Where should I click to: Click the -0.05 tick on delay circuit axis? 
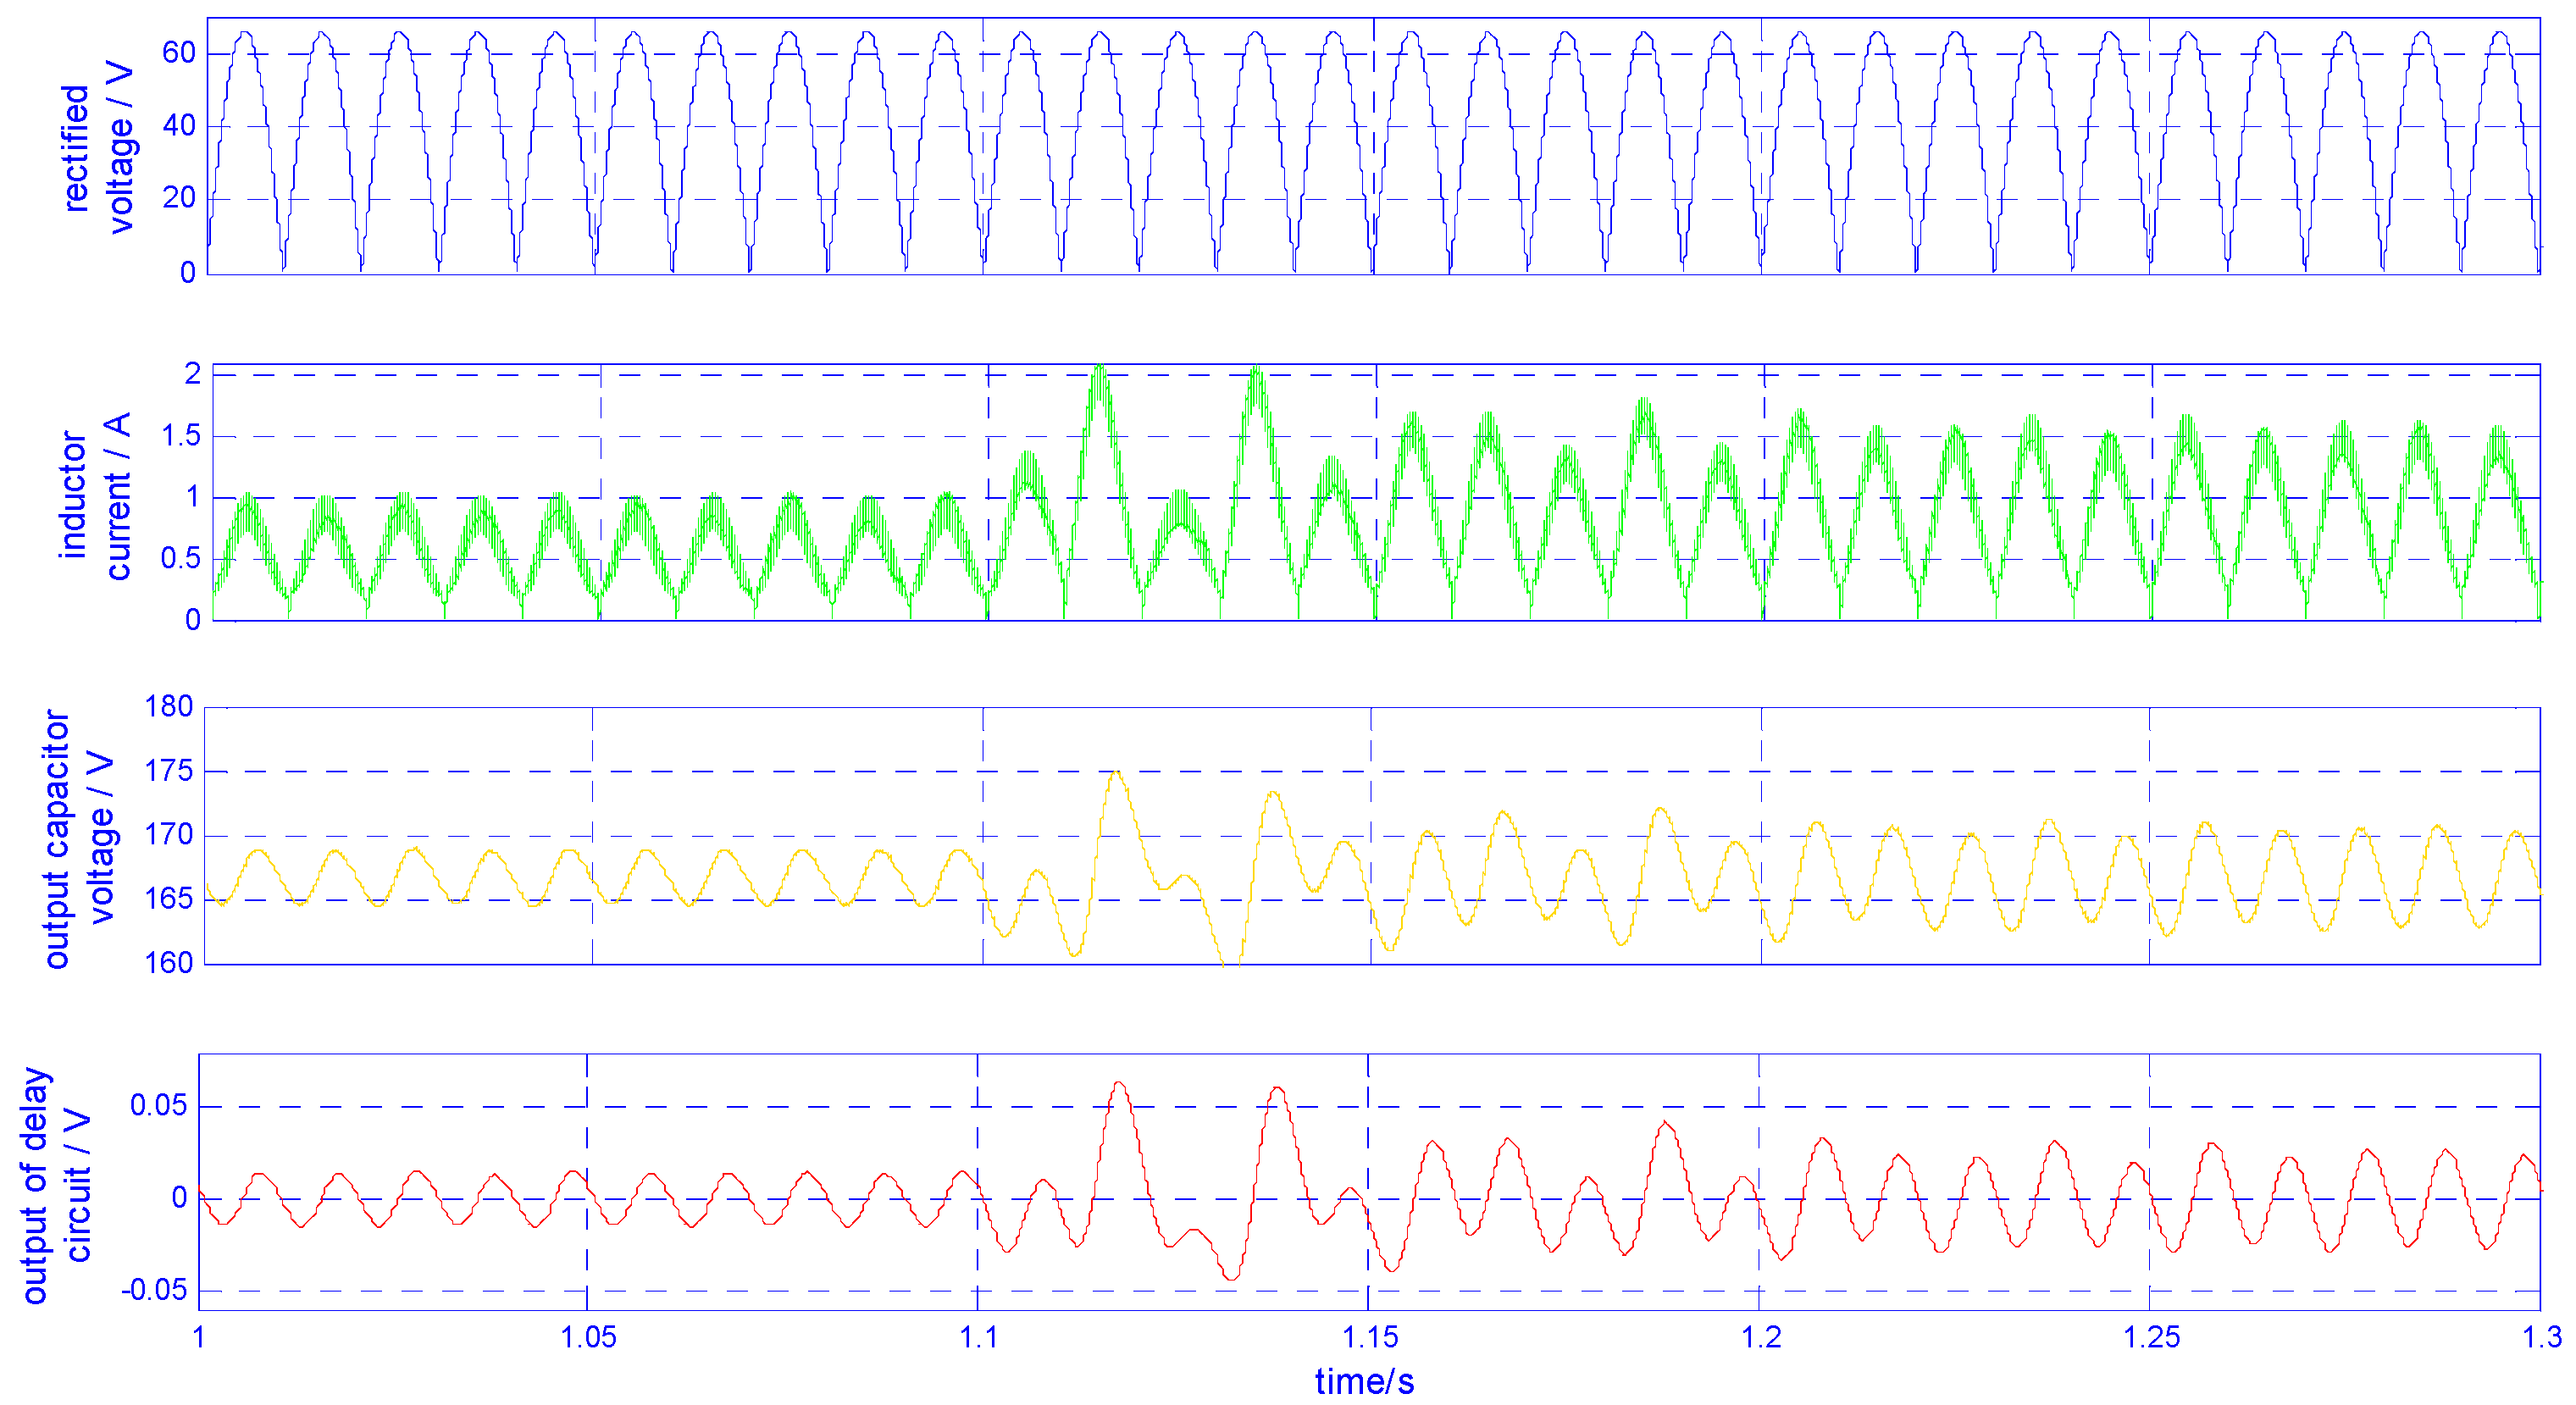tap(154, 1290)
